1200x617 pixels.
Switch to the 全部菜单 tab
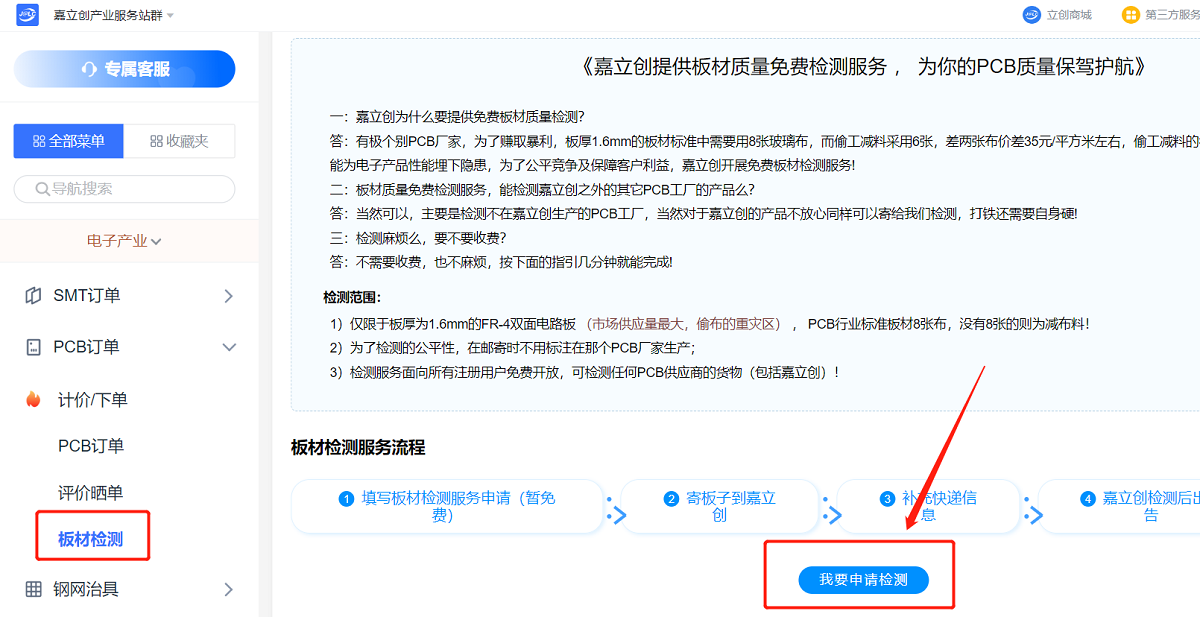pos(69,141)
